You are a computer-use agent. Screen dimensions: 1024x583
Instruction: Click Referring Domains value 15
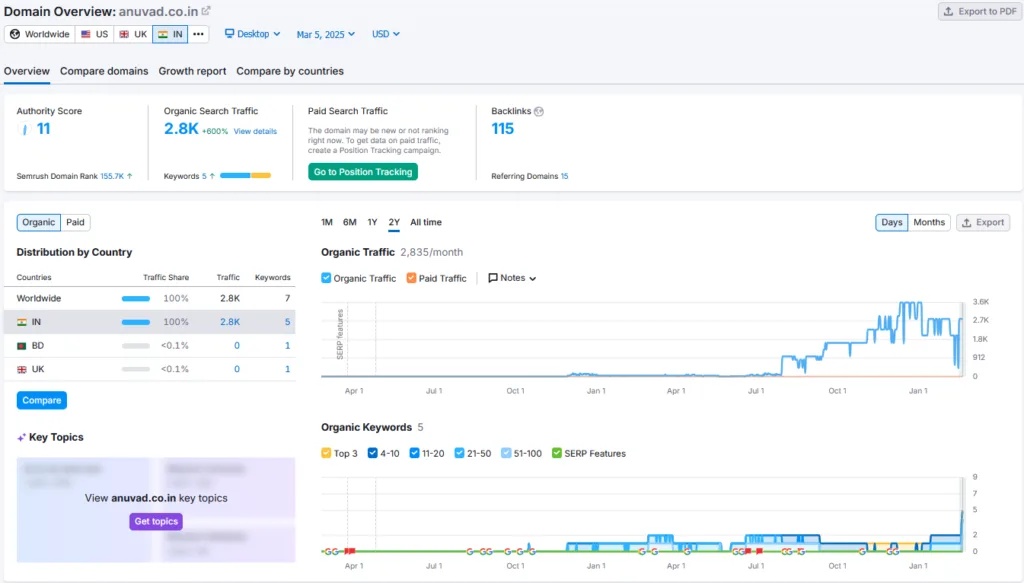pyautogui.click(x=564, y=176)
